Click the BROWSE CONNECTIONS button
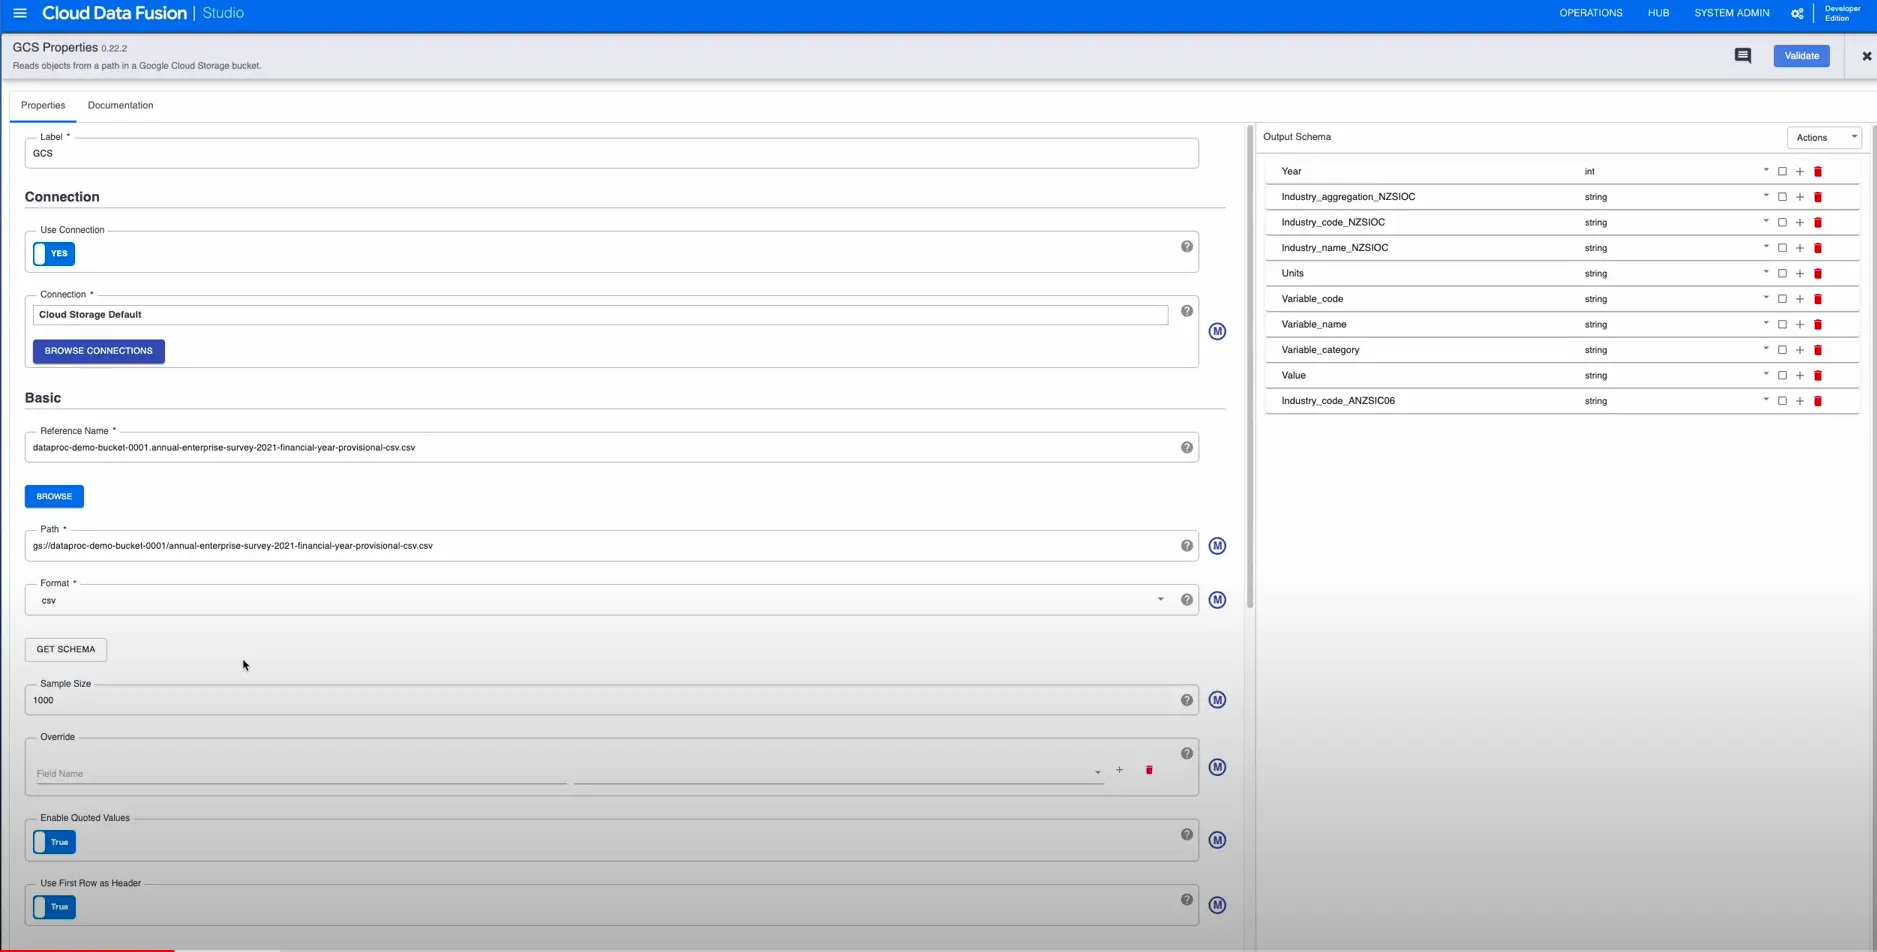 tap(98, 351)
